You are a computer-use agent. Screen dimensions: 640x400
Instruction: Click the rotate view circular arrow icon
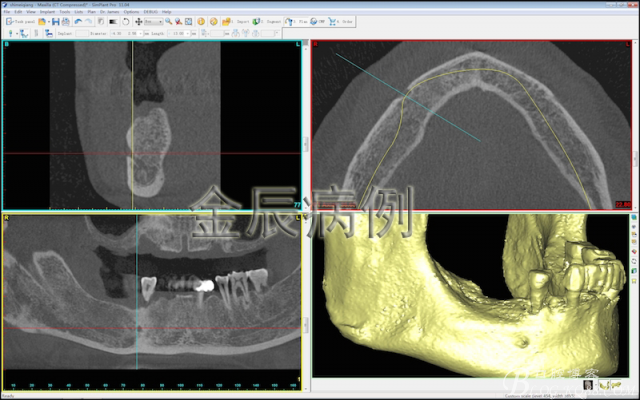[126, 22]
